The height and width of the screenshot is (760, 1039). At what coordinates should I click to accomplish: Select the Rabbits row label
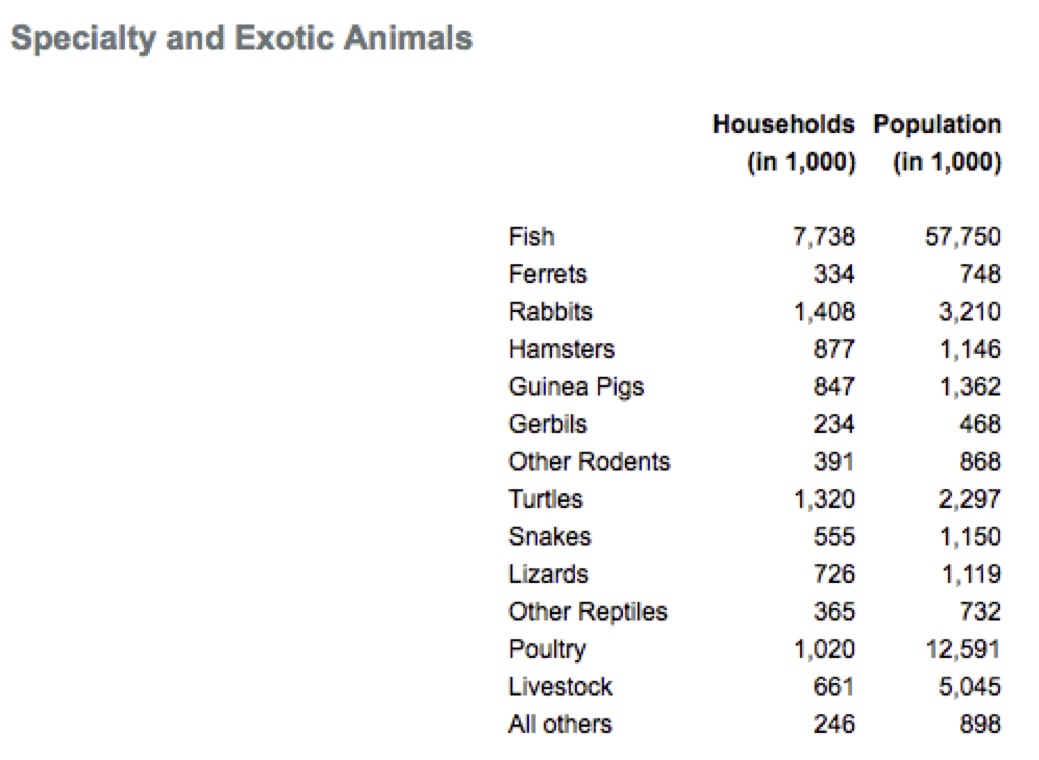click(x=550, y=312)
